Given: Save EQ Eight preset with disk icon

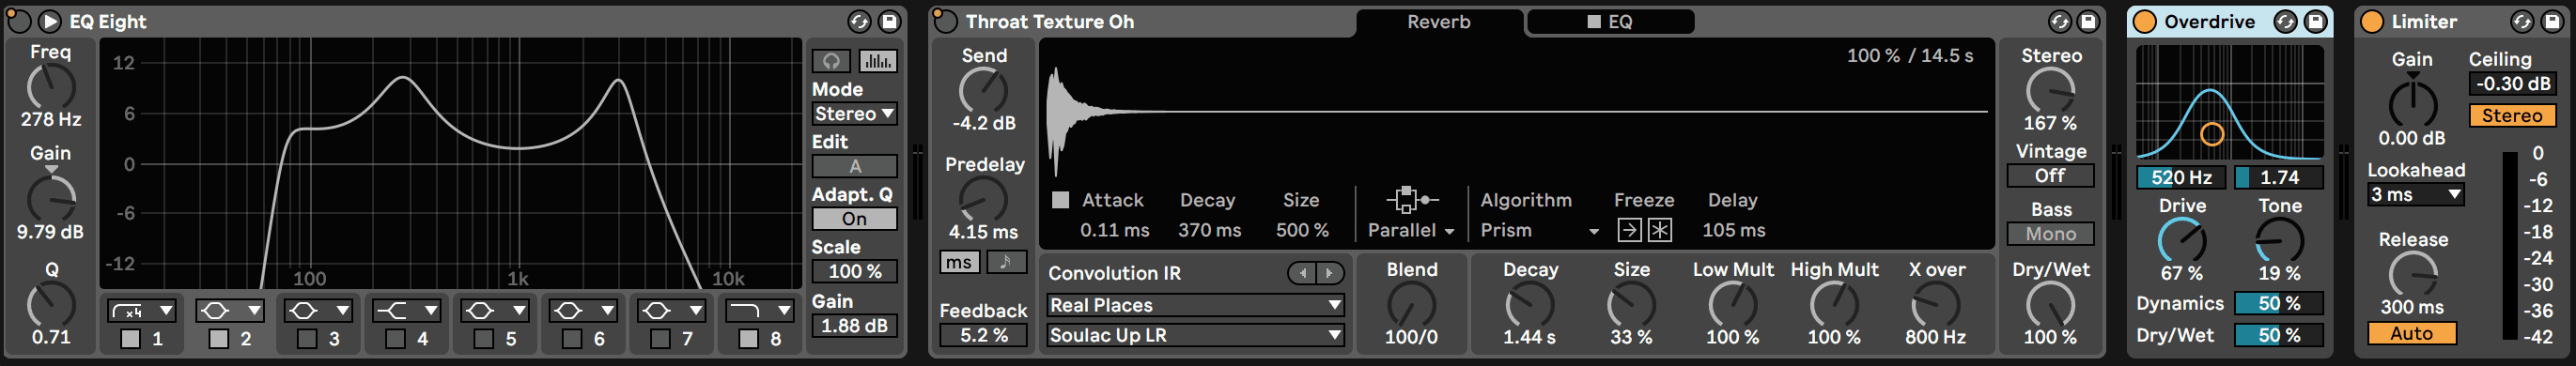Looking at the screenshot, I should pos(888,21).
